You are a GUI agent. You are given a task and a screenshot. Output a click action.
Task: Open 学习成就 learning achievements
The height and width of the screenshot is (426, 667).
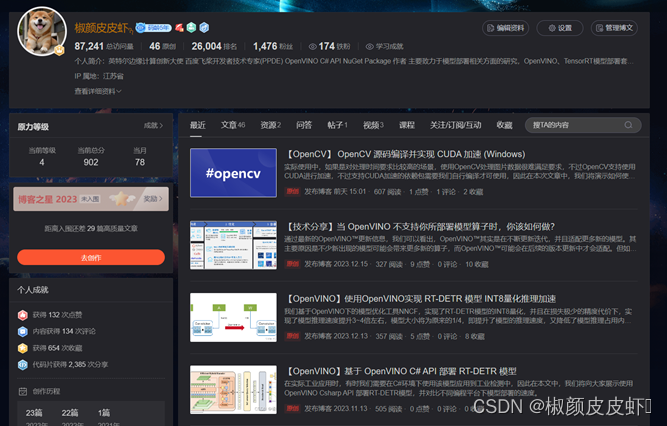(x=385, y=46)
